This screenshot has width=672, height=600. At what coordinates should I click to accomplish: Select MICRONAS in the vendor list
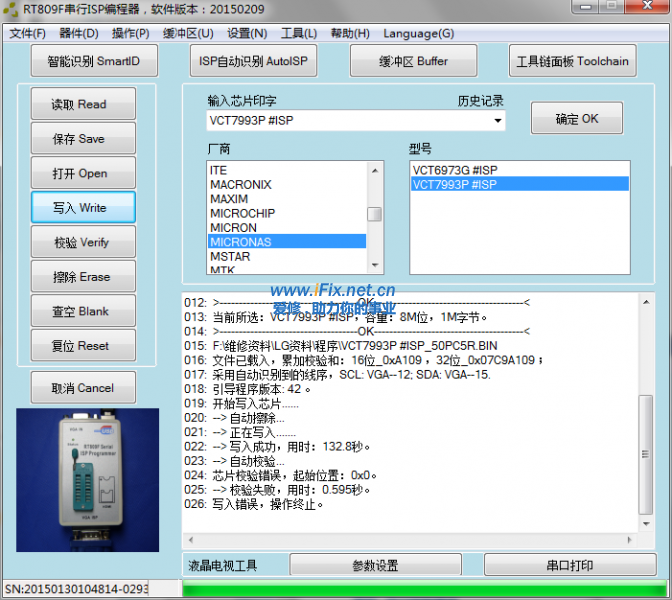tap(287, 242)
